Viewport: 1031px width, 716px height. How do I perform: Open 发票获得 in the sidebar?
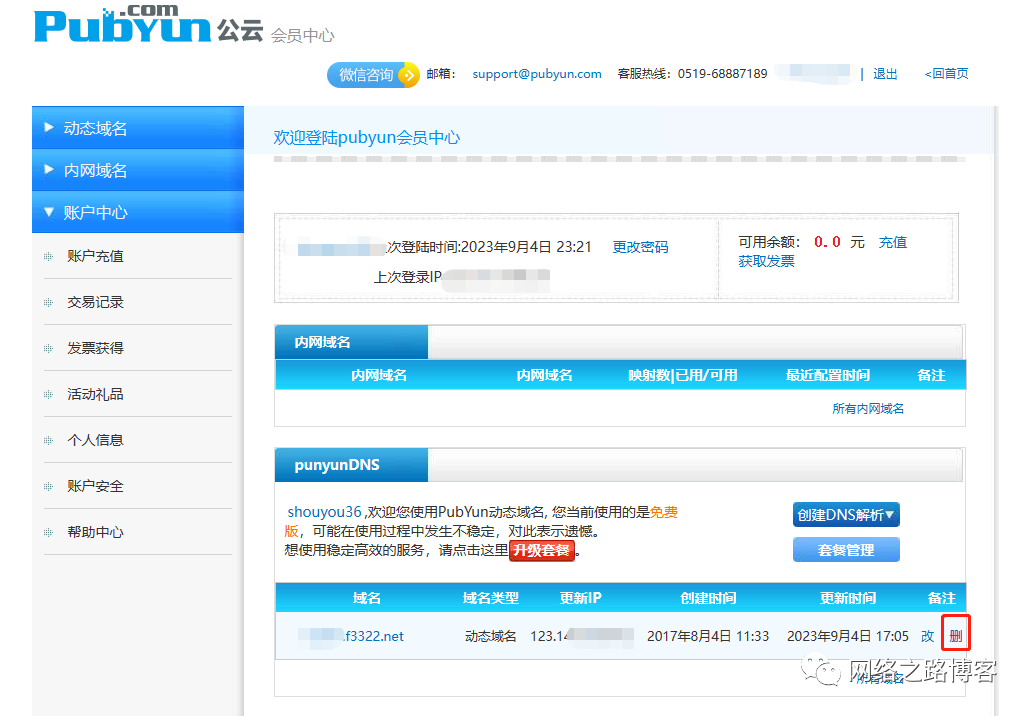tap(95, 348)
